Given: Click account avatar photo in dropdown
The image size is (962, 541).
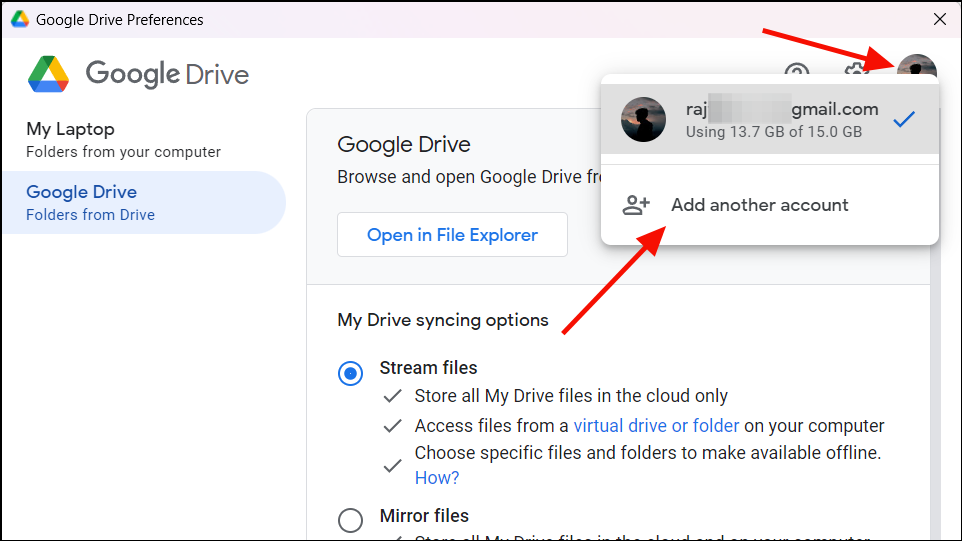Looking at the screenshot, I should click(643, 120).
